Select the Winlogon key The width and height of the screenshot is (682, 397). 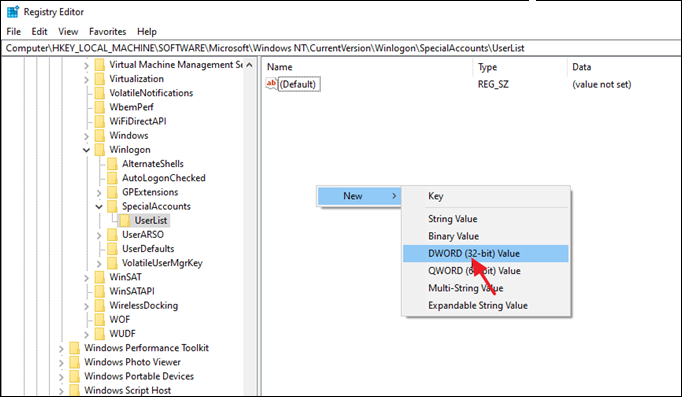(x=130, y=150)
